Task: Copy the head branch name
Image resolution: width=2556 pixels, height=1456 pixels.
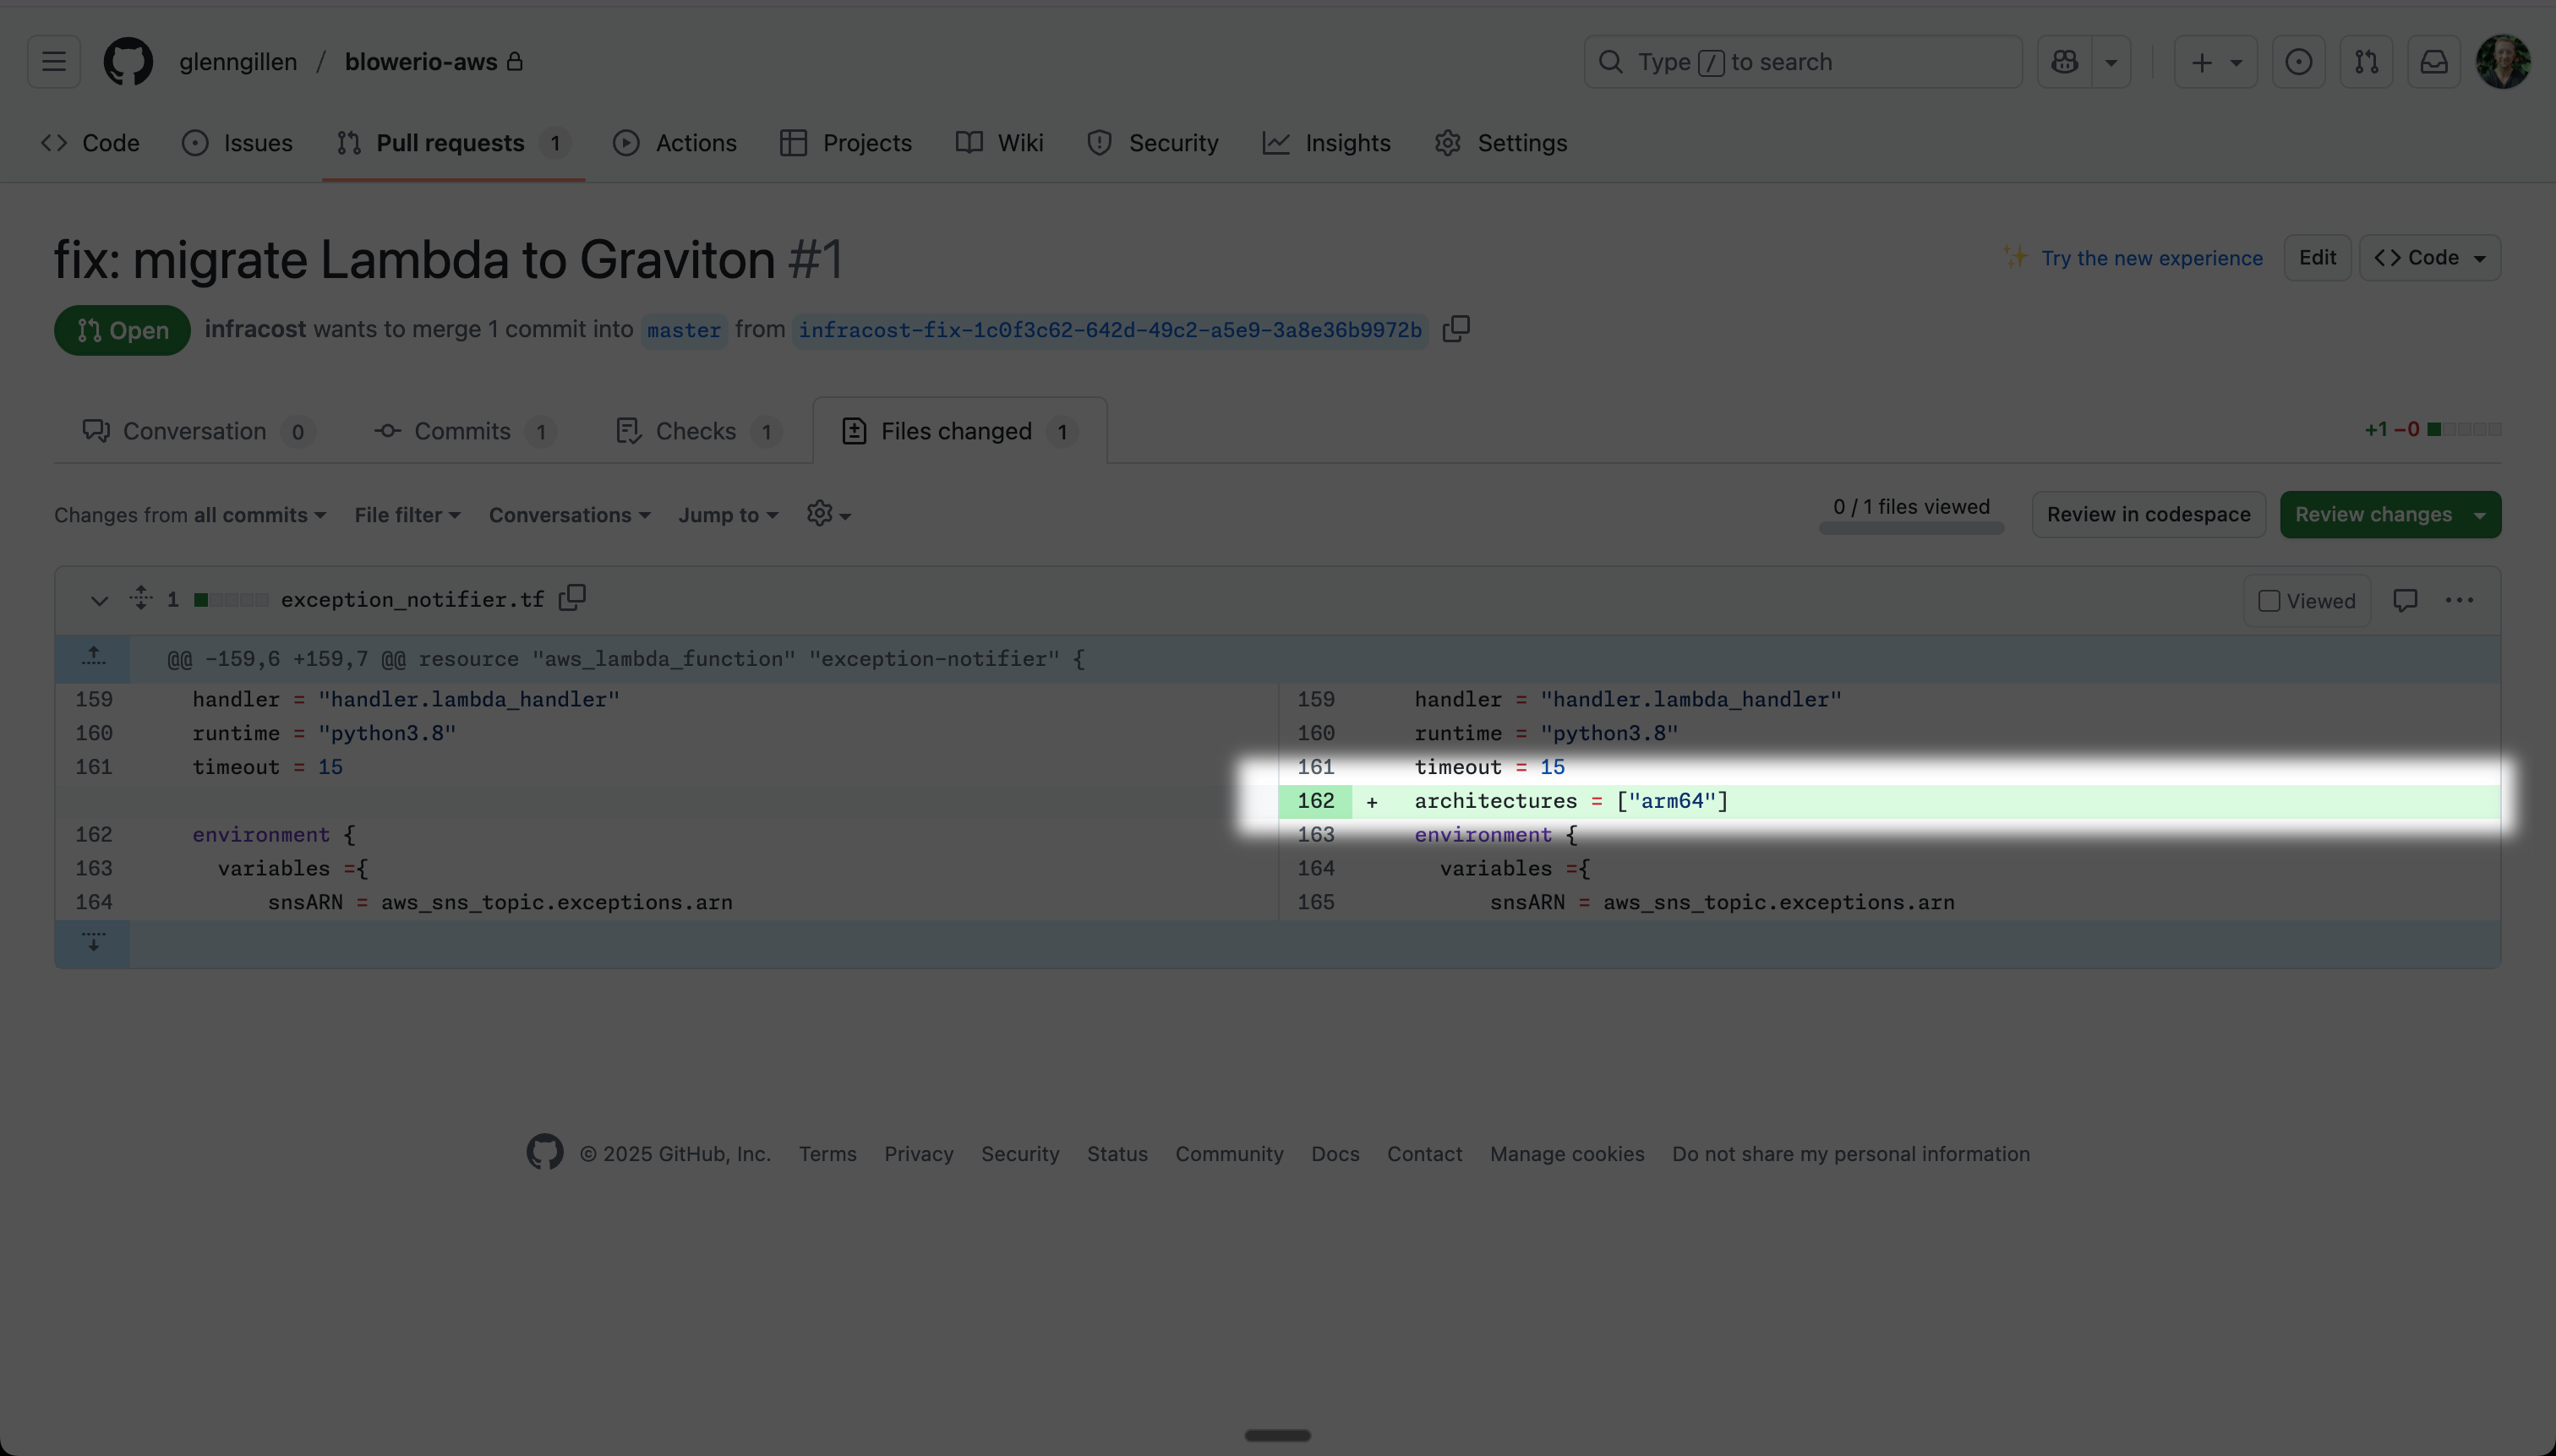Action: coord(1456,329)
